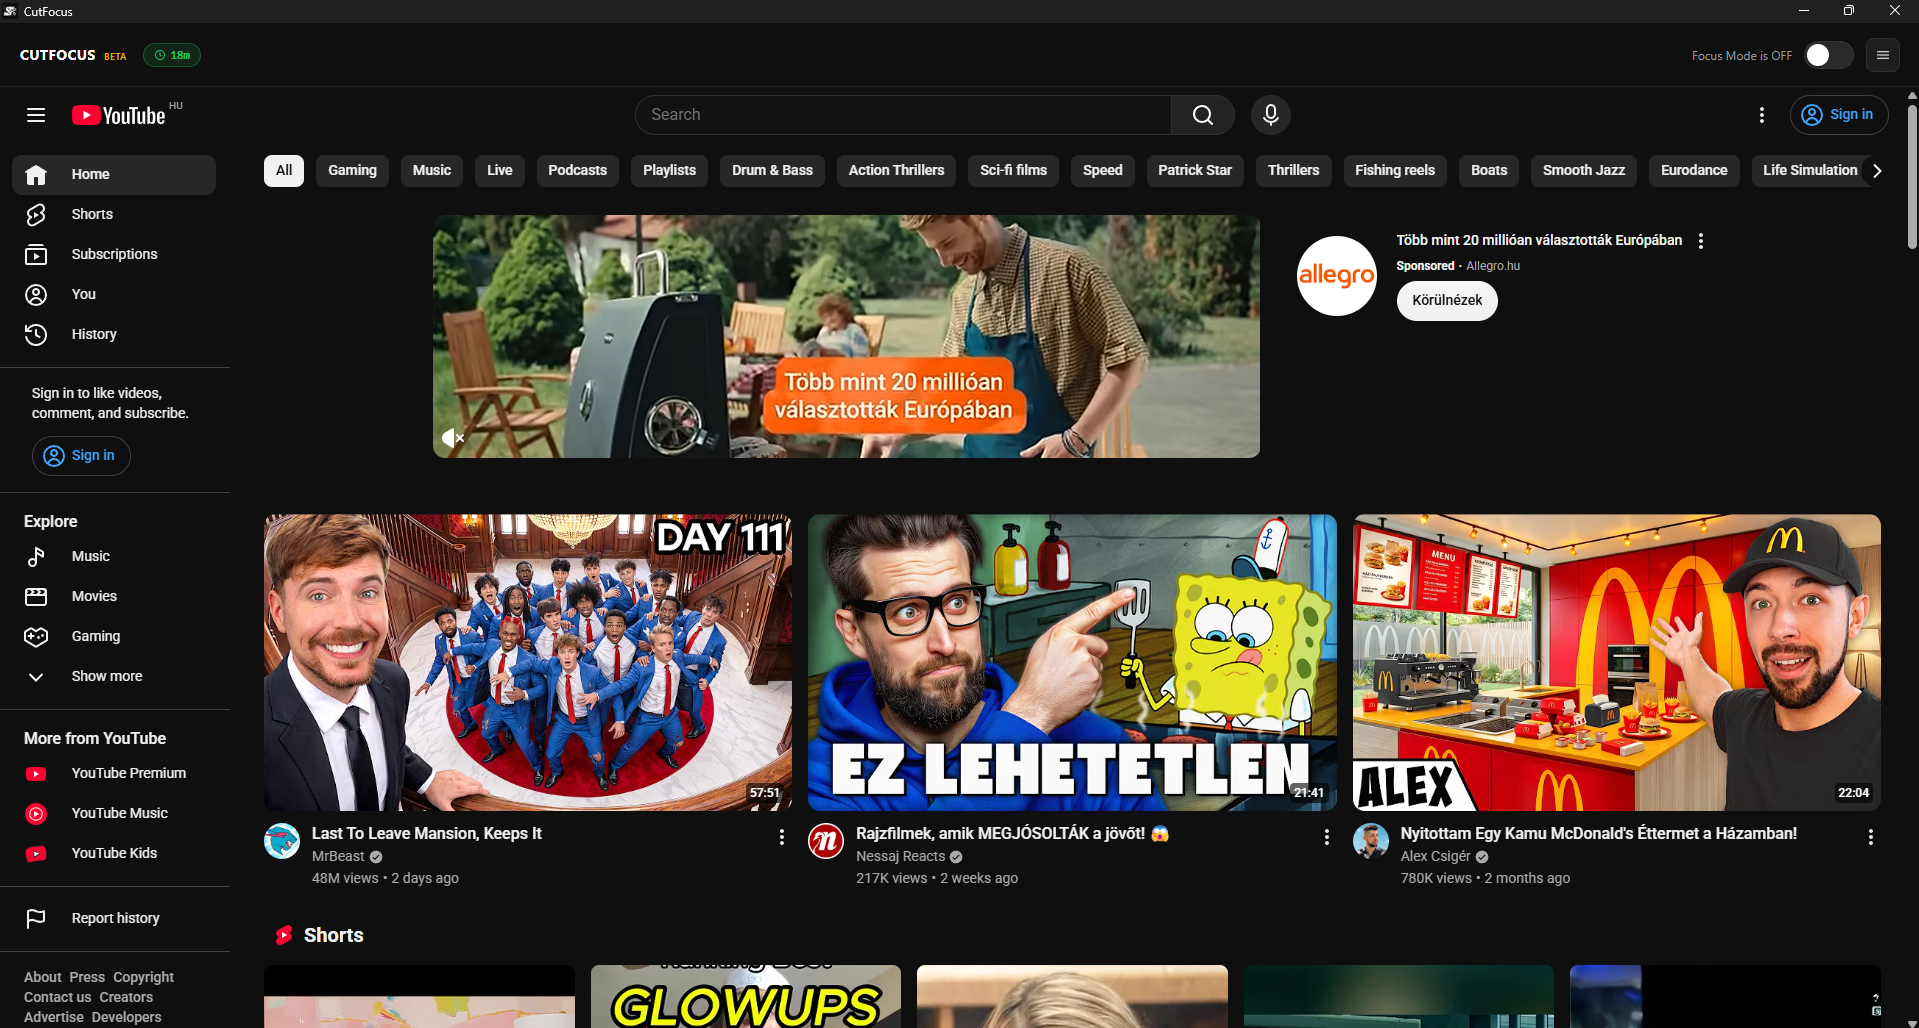Select the Drum & Bass chip
Viewport: 1919px width, 1028px height.
[772, 171]
